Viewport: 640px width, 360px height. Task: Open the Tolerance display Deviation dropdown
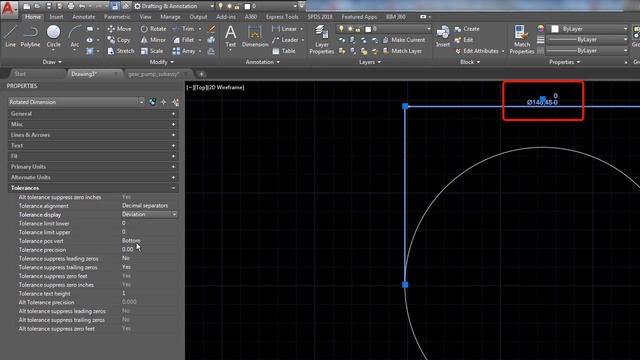[174, 214]
